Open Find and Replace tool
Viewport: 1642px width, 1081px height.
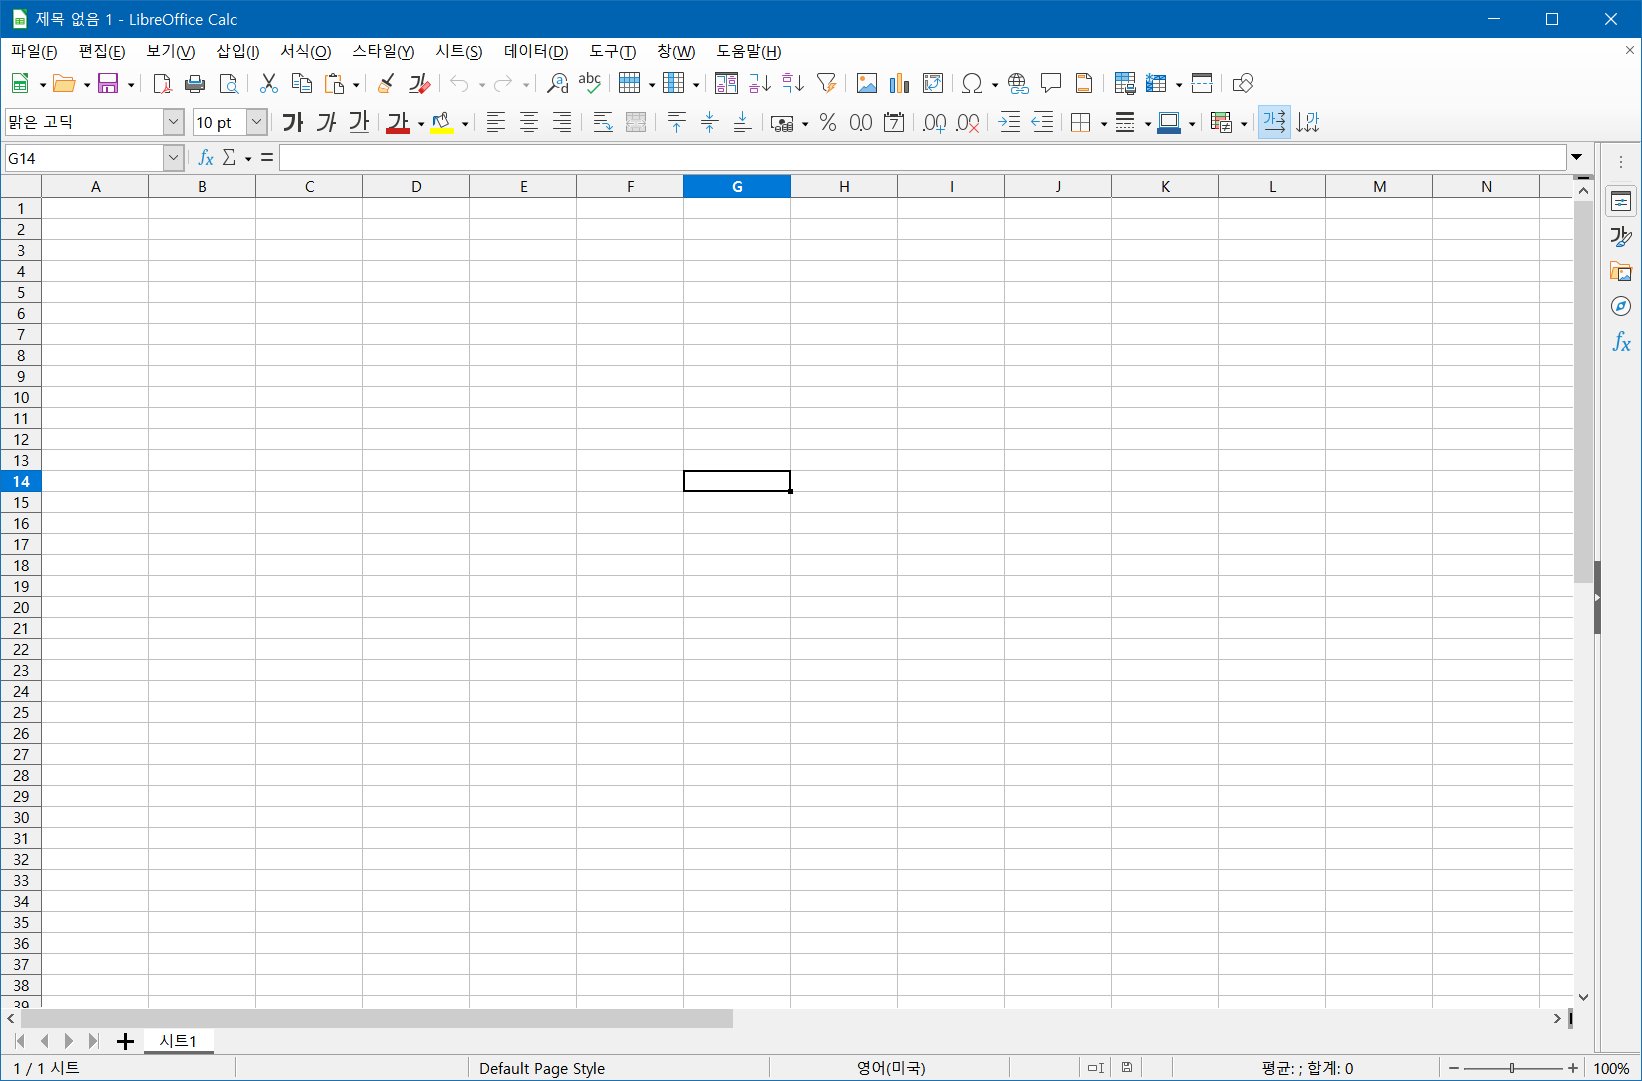(x=557, y=83)
